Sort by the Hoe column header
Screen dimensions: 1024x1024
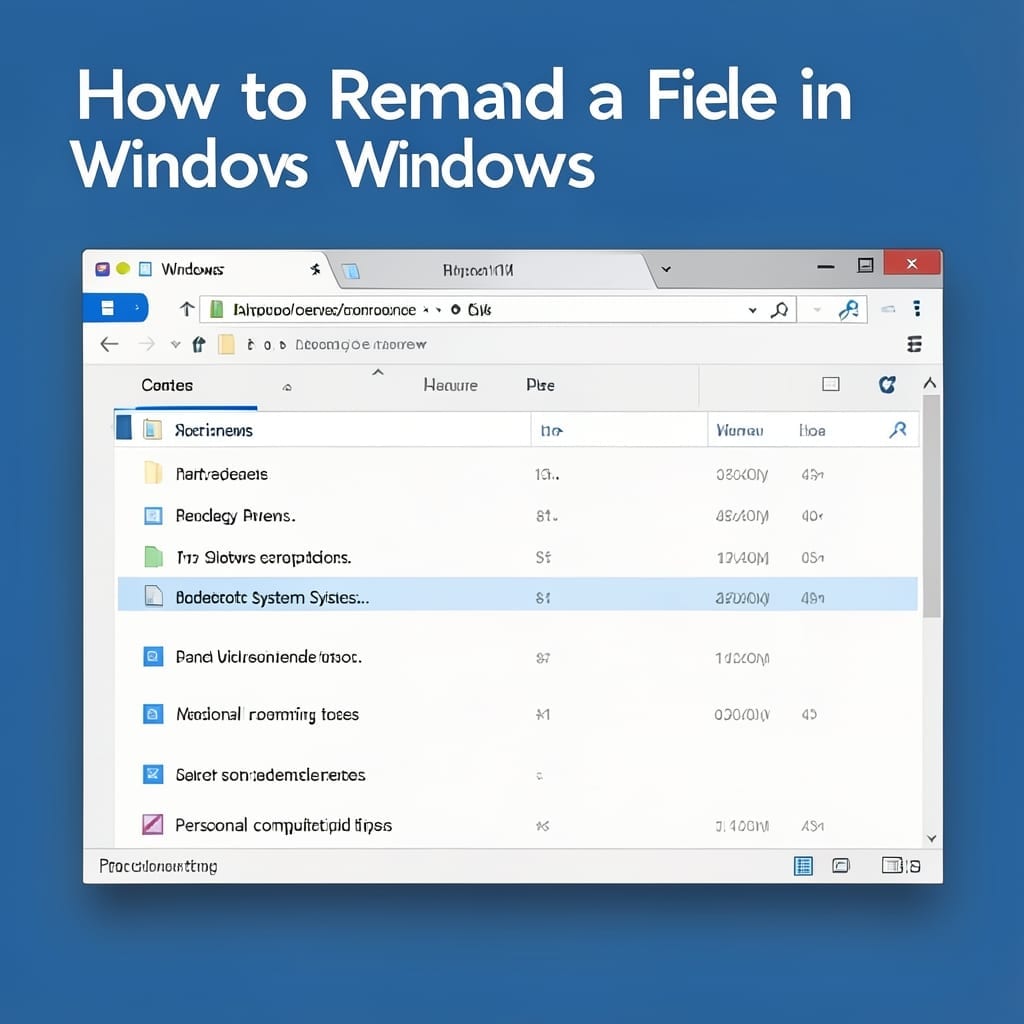pos(812,430)
